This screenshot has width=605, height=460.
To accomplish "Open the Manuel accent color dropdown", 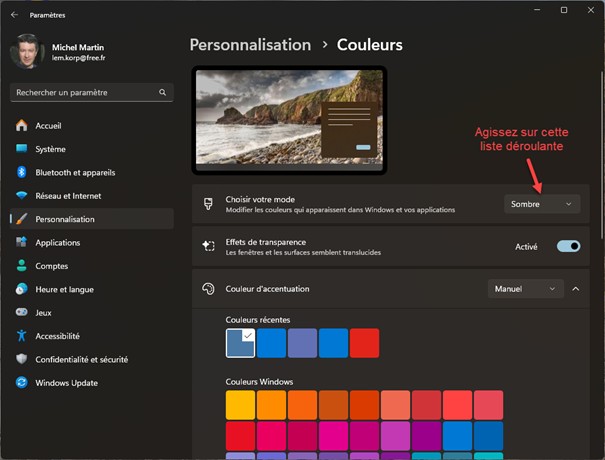I will (x=526, y=289).
